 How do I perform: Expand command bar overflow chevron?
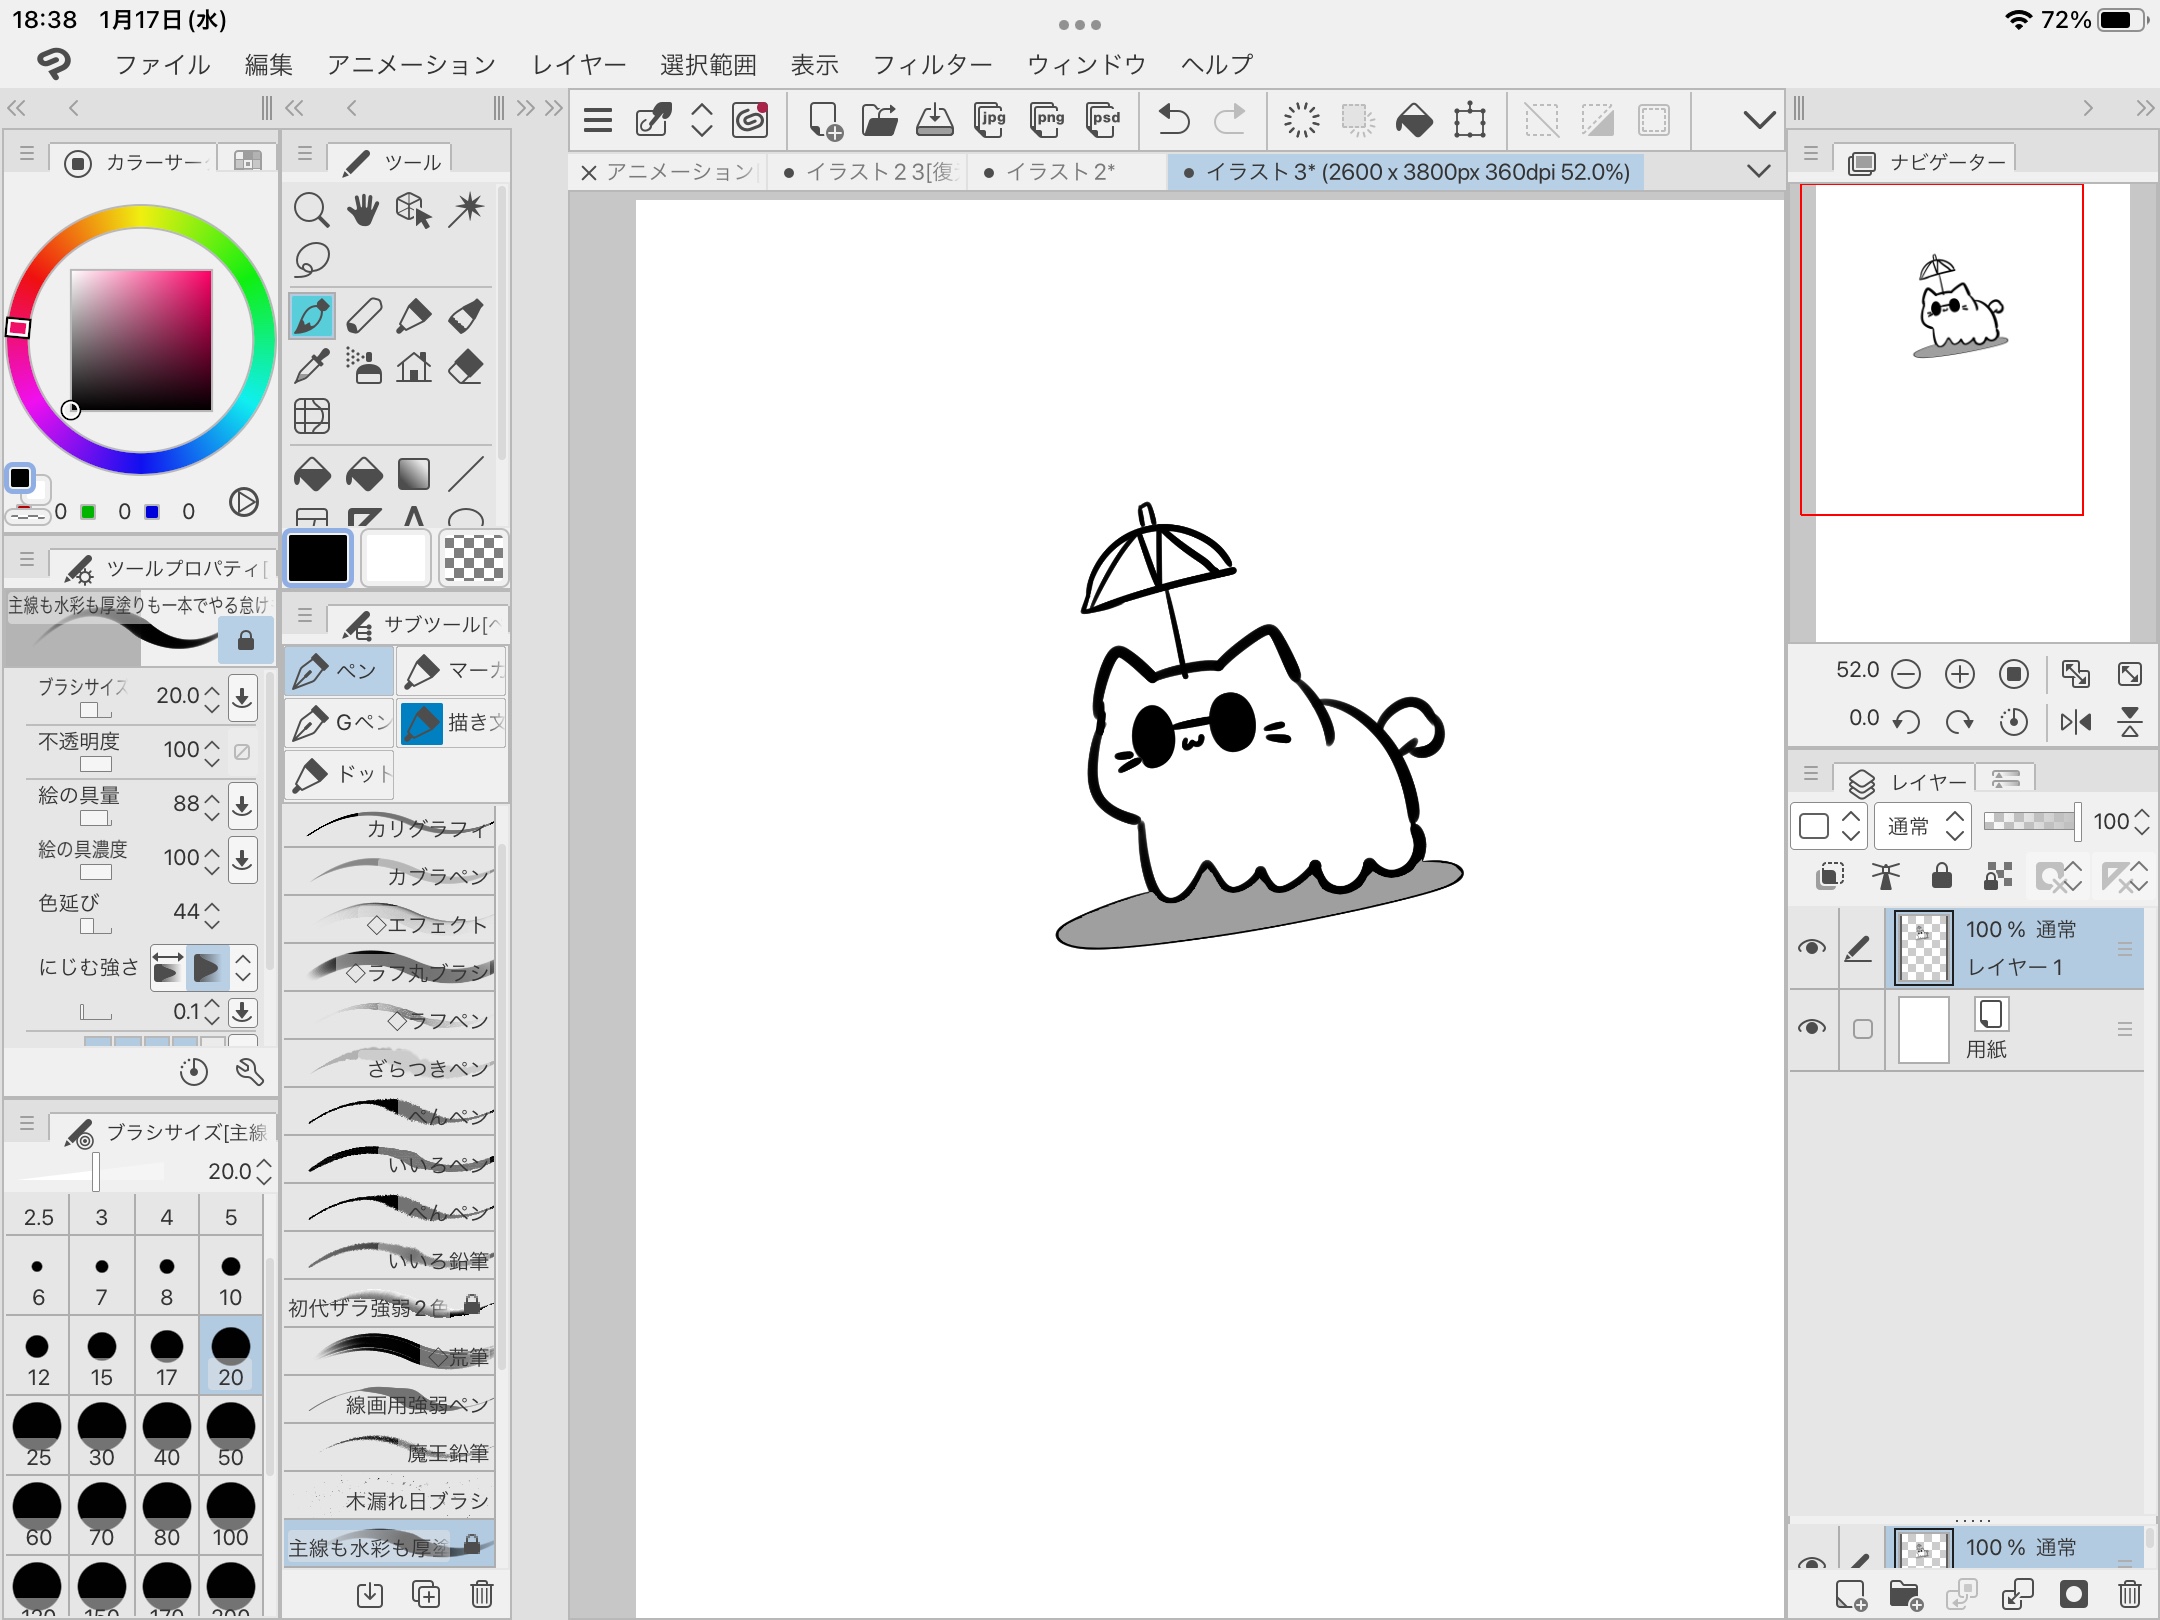(1758, 120)
